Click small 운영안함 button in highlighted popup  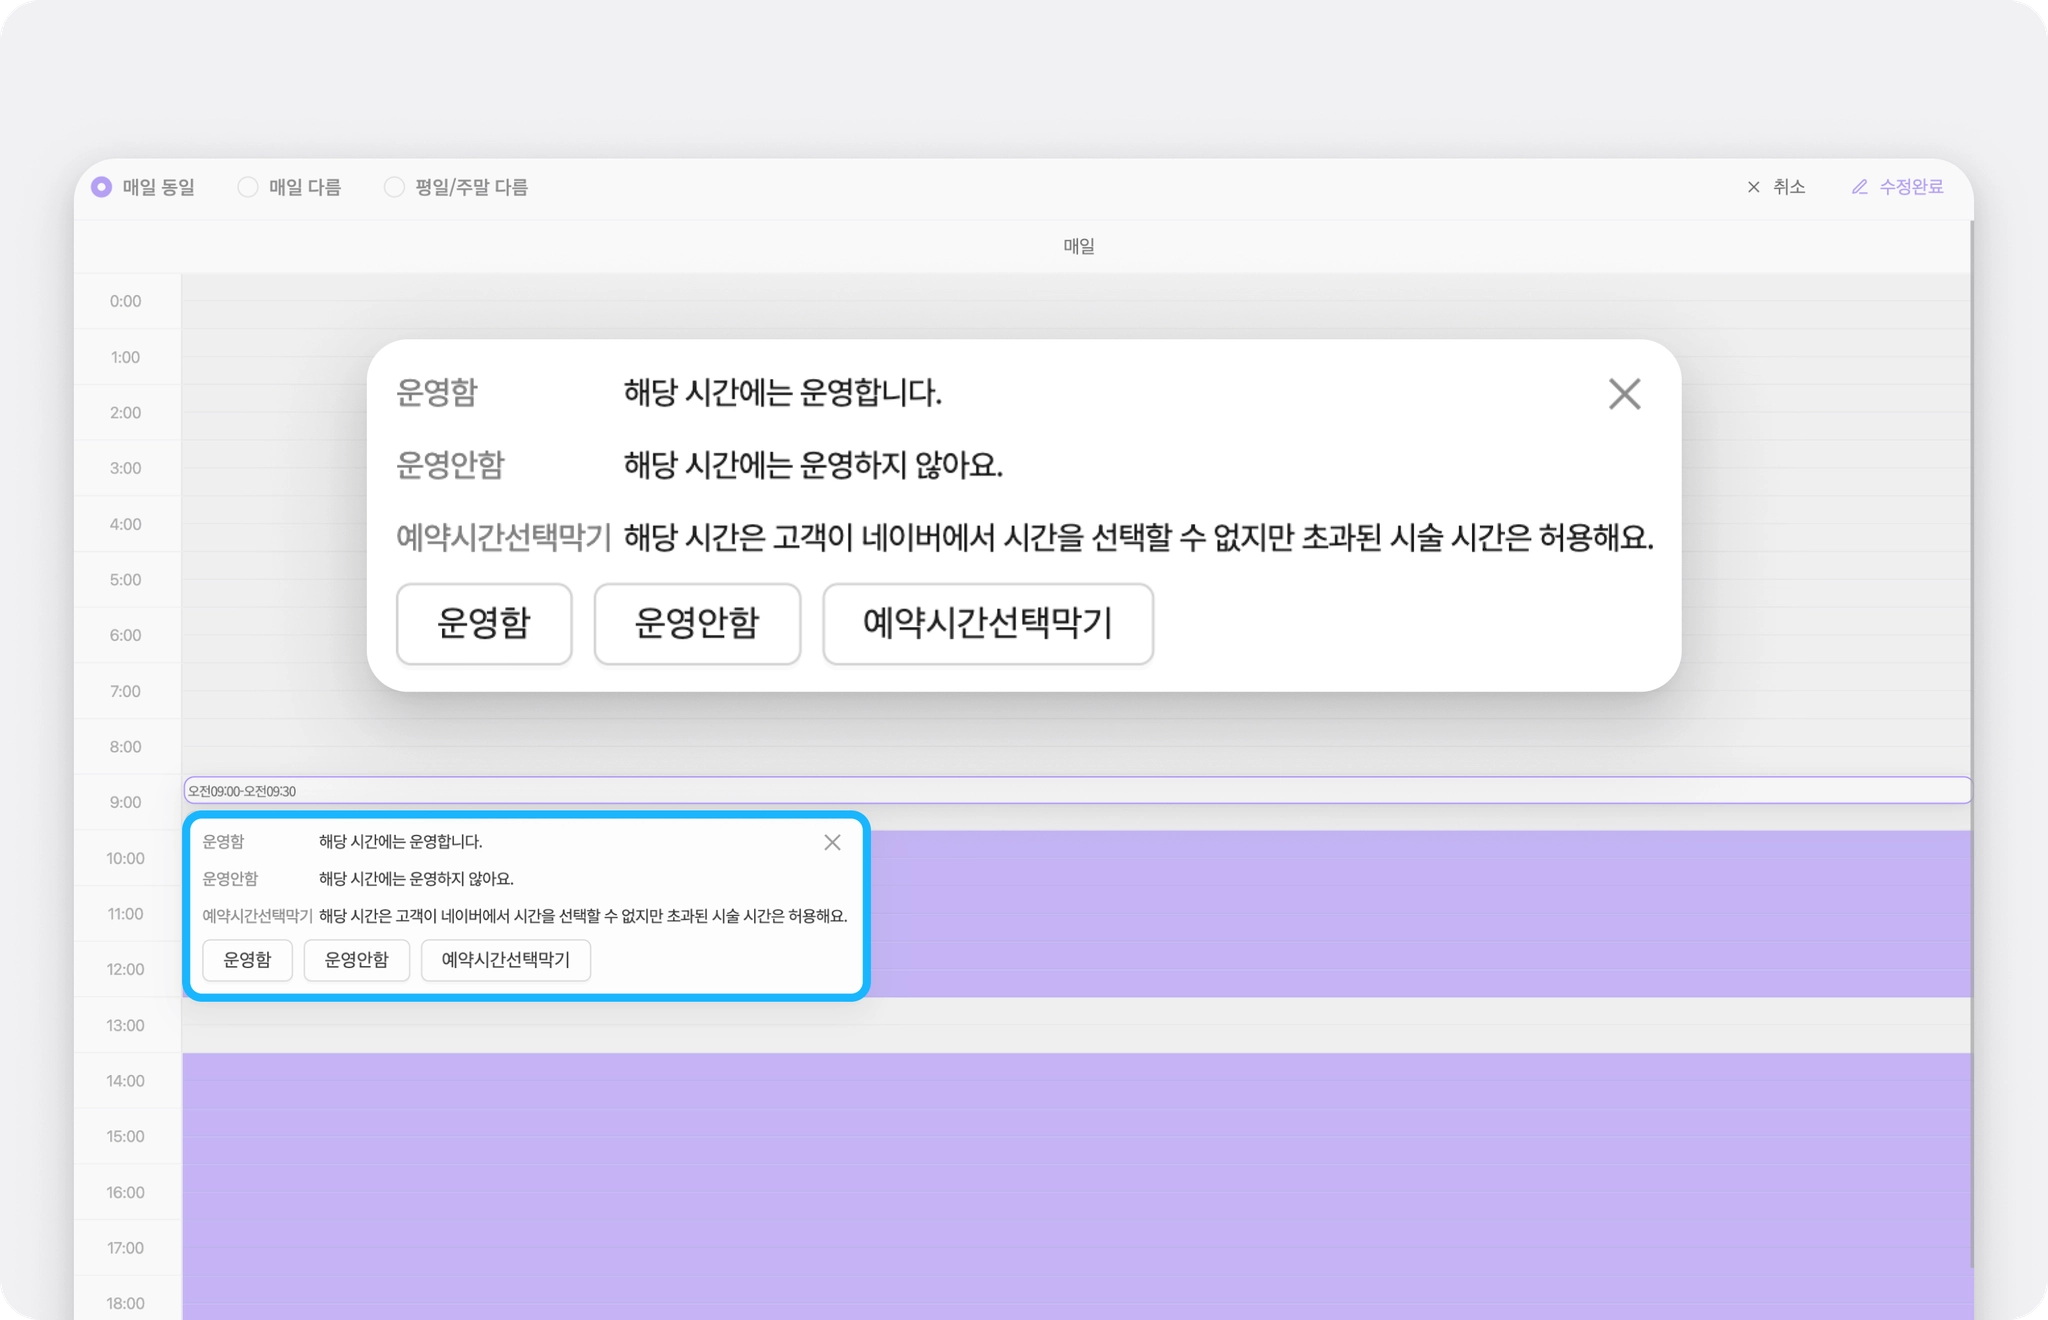point(356,960)
